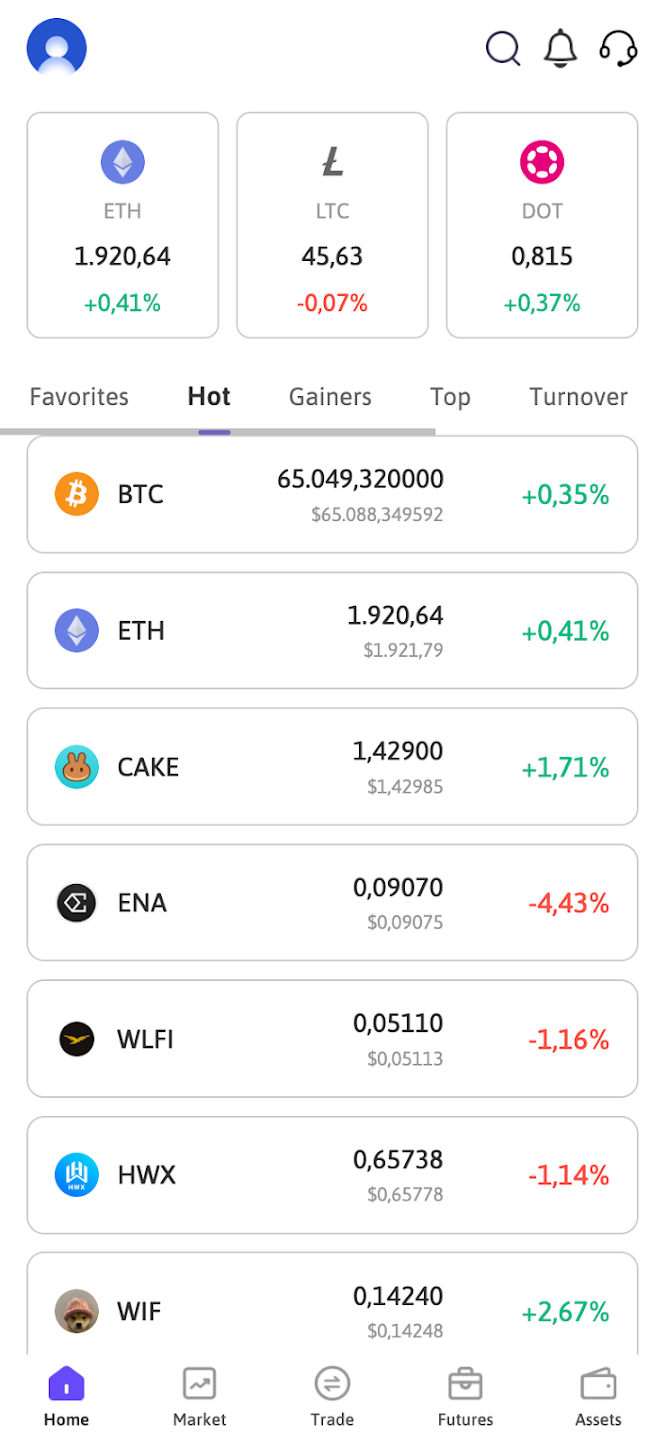
Task: Tap the search magnifier icon
Action: point(503,48)
